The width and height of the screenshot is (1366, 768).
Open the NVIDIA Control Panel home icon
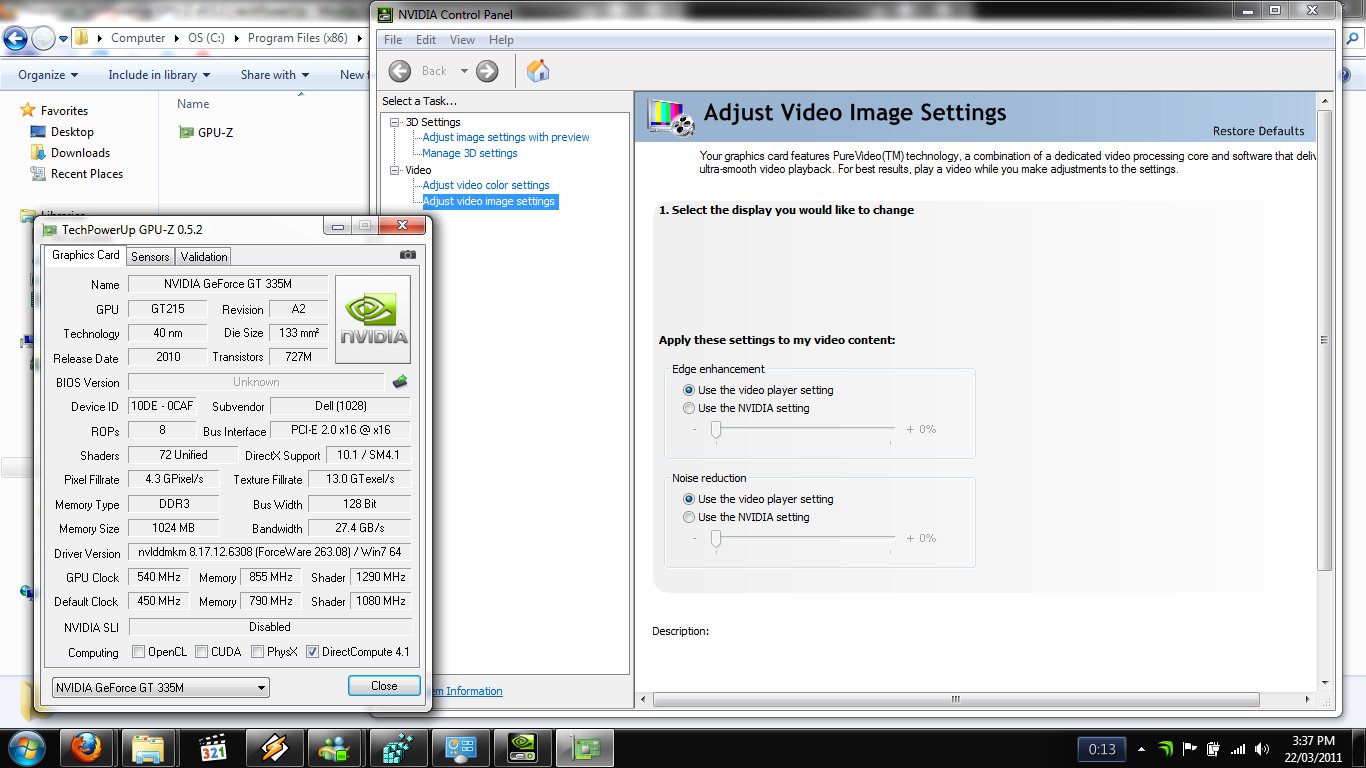click(x=538, y=71)
